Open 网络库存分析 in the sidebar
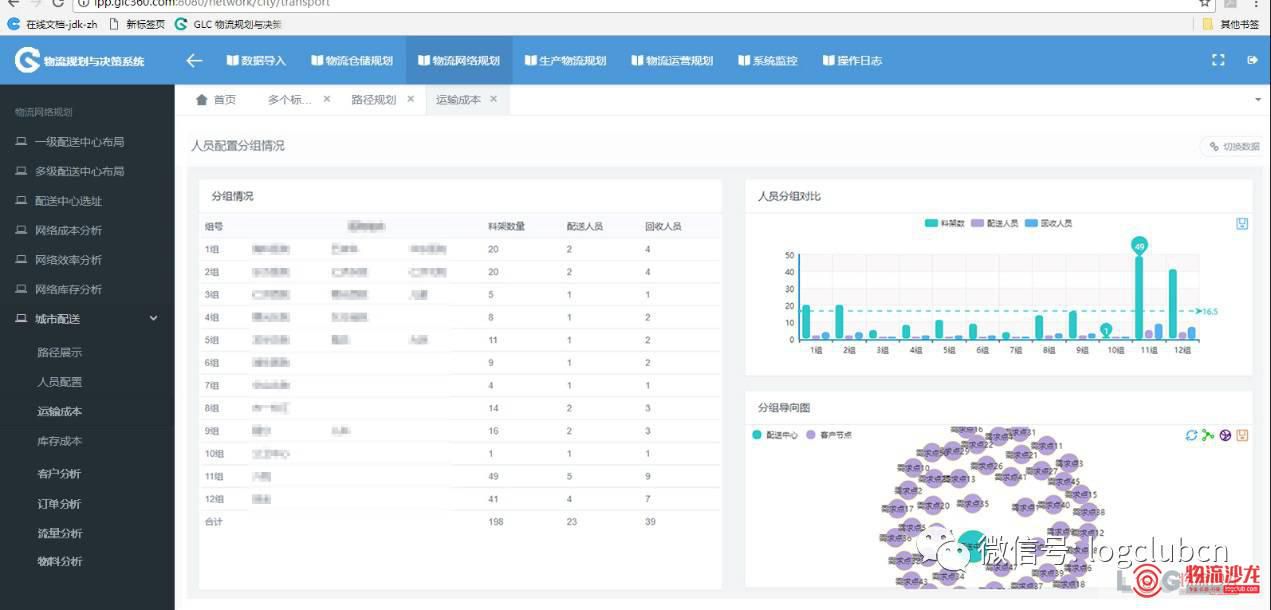 tap(68, 289)
